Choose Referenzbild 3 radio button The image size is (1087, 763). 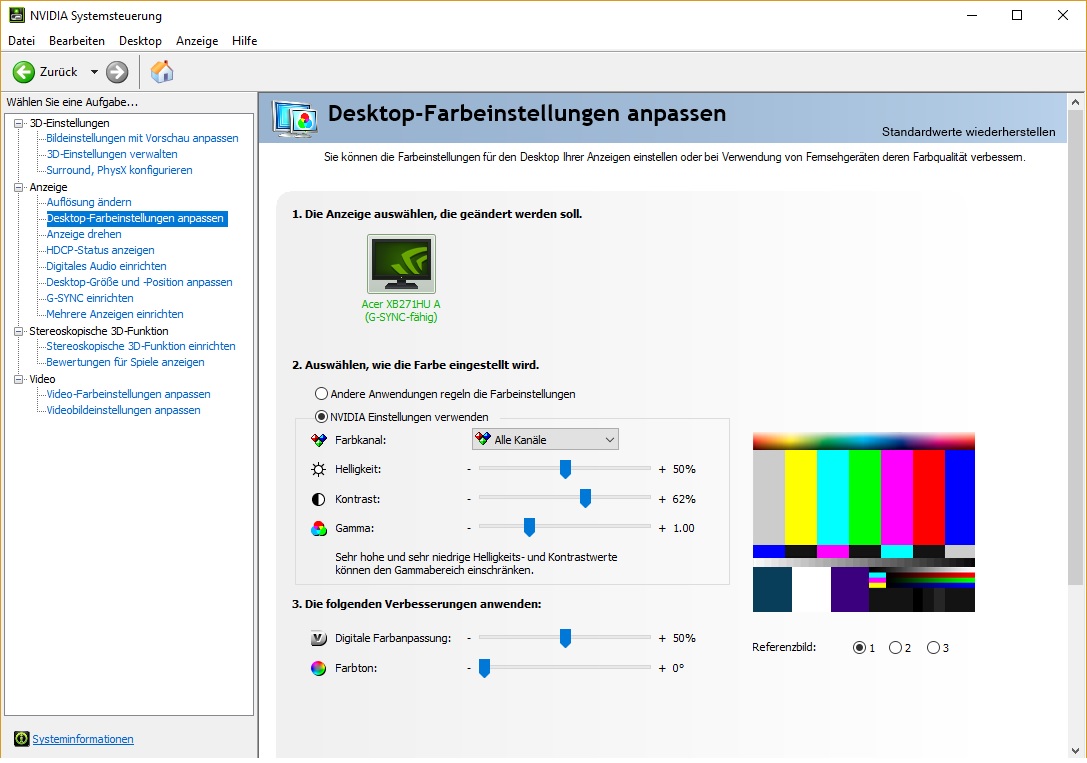[x=933, y=647]
